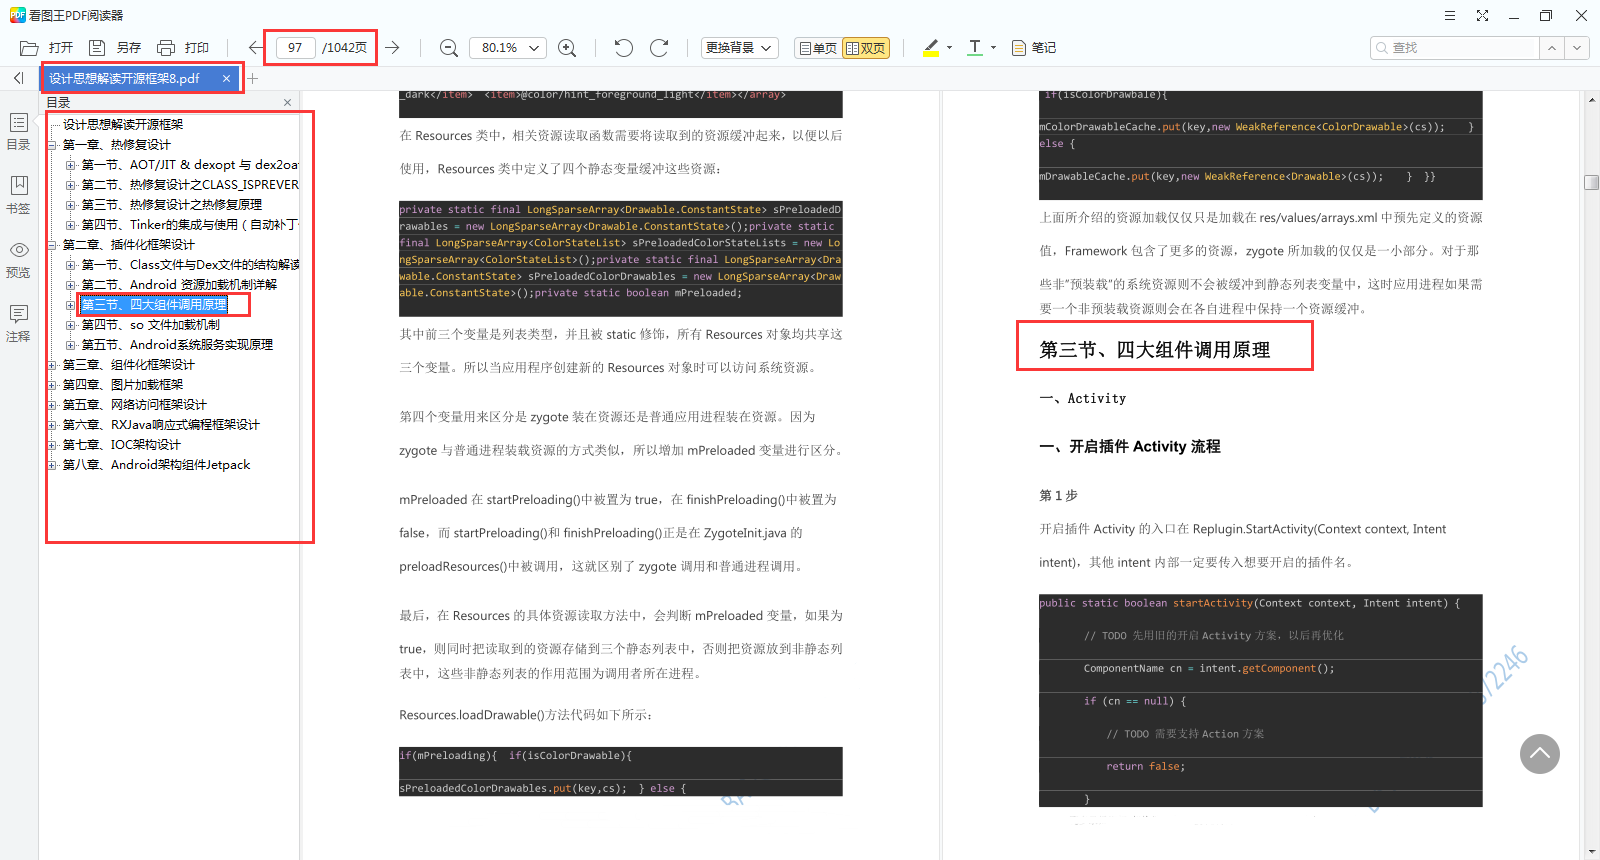1600x860 pixels.
Task: Click the 另存 save-as button
Action: 115,47
